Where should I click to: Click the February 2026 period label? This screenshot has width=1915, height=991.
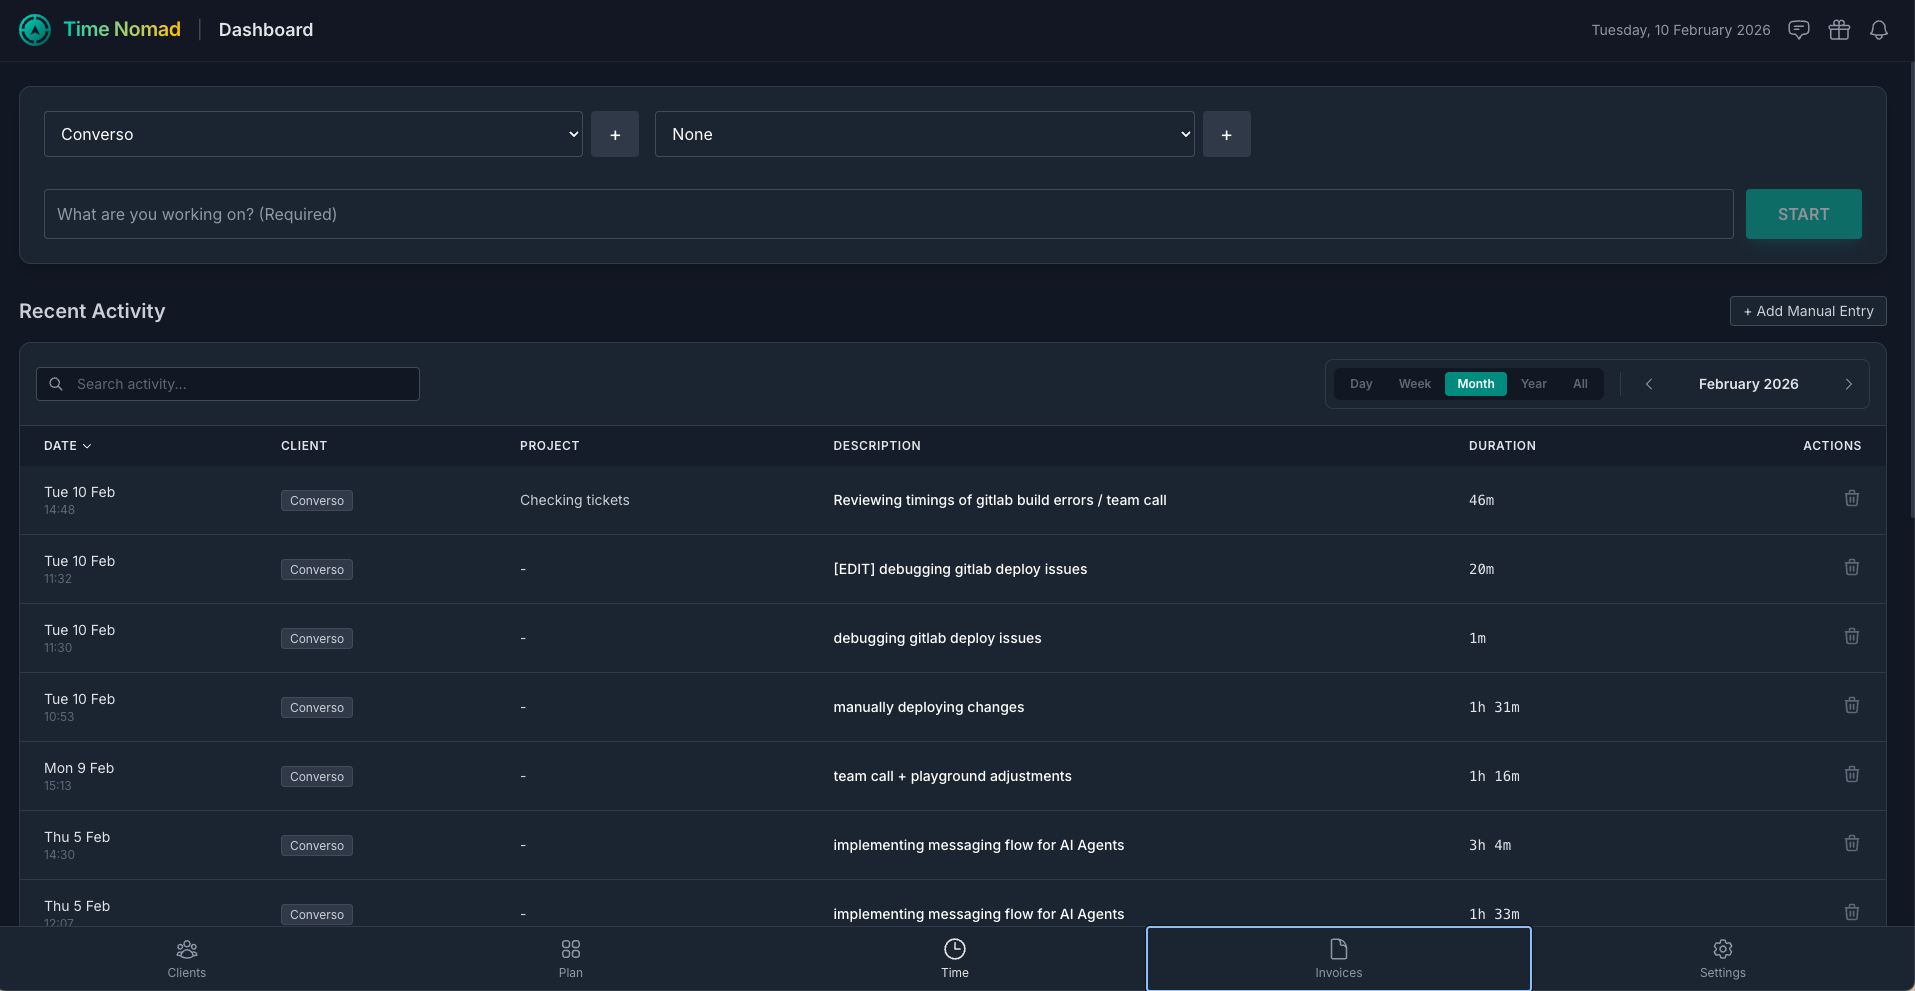(x=1749, y=384)
